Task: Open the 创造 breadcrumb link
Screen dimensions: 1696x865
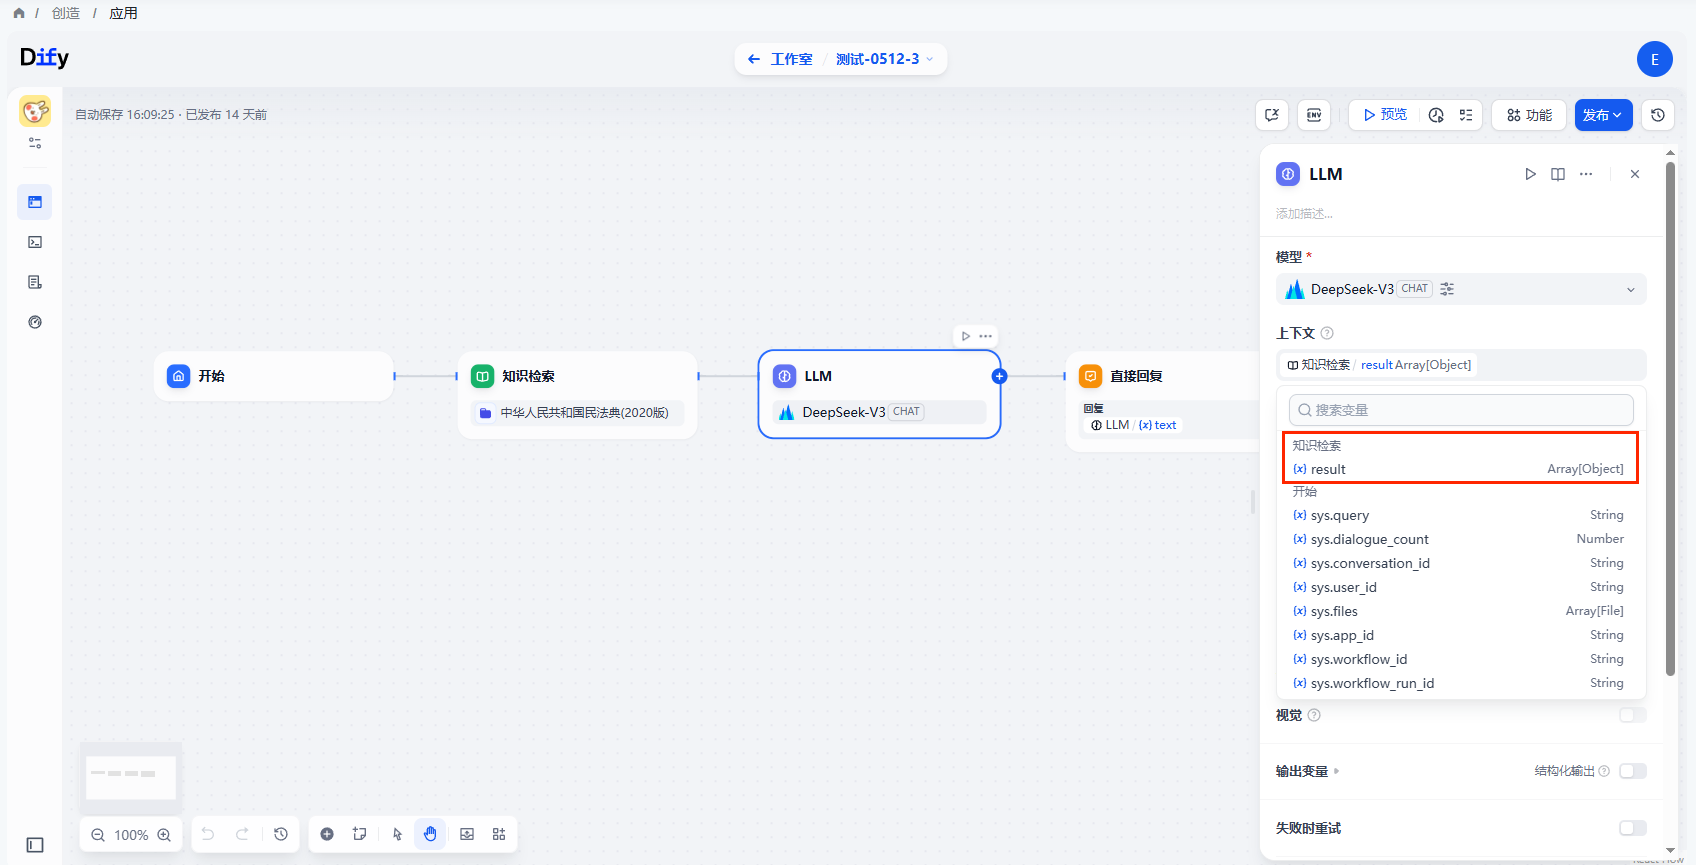Action: pyautogui.click(x=66, y=13)
